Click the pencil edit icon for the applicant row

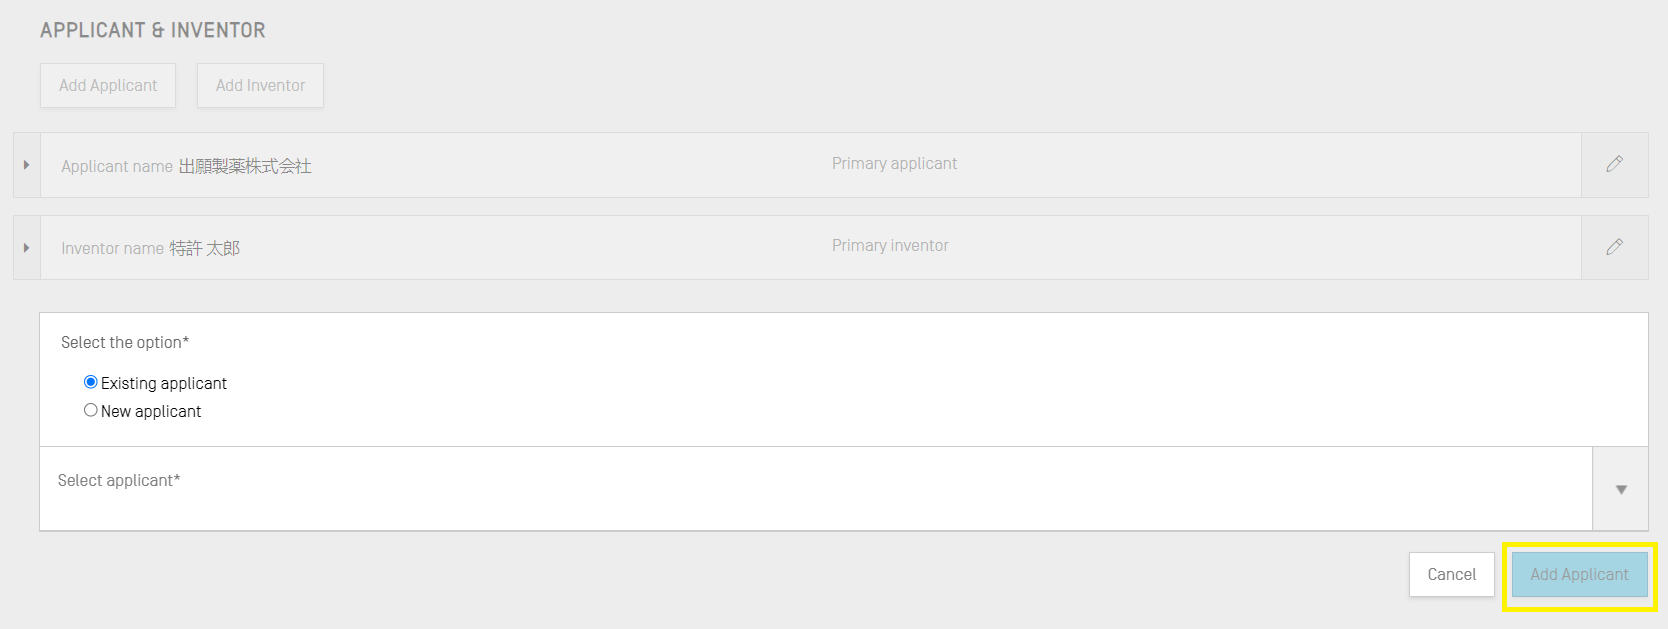pyautogui.click(x=1614, y=164)
